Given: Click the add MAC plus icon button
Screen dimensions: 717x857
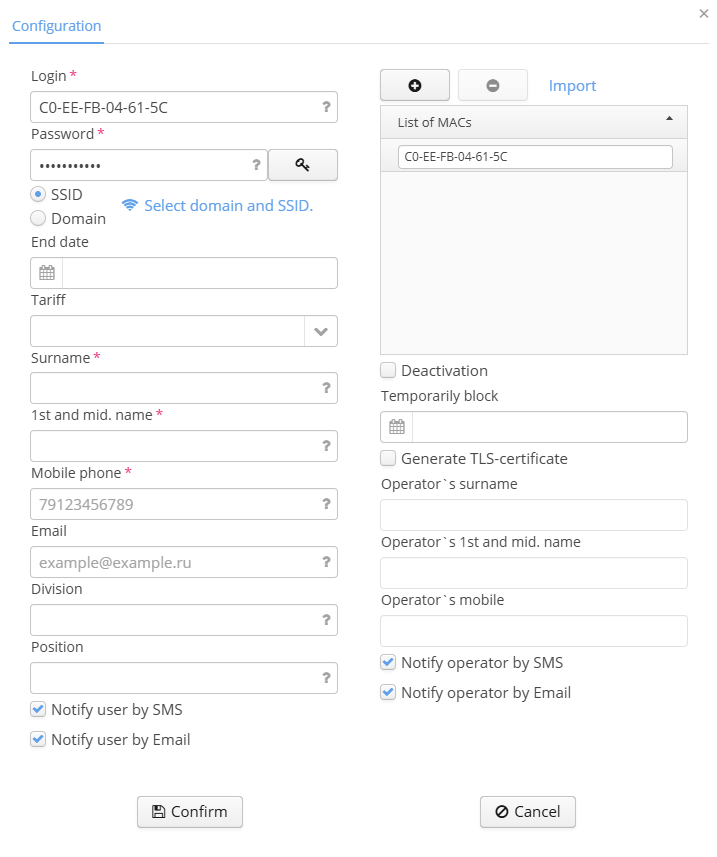Looking at the screenshot, I should (415, 85).
